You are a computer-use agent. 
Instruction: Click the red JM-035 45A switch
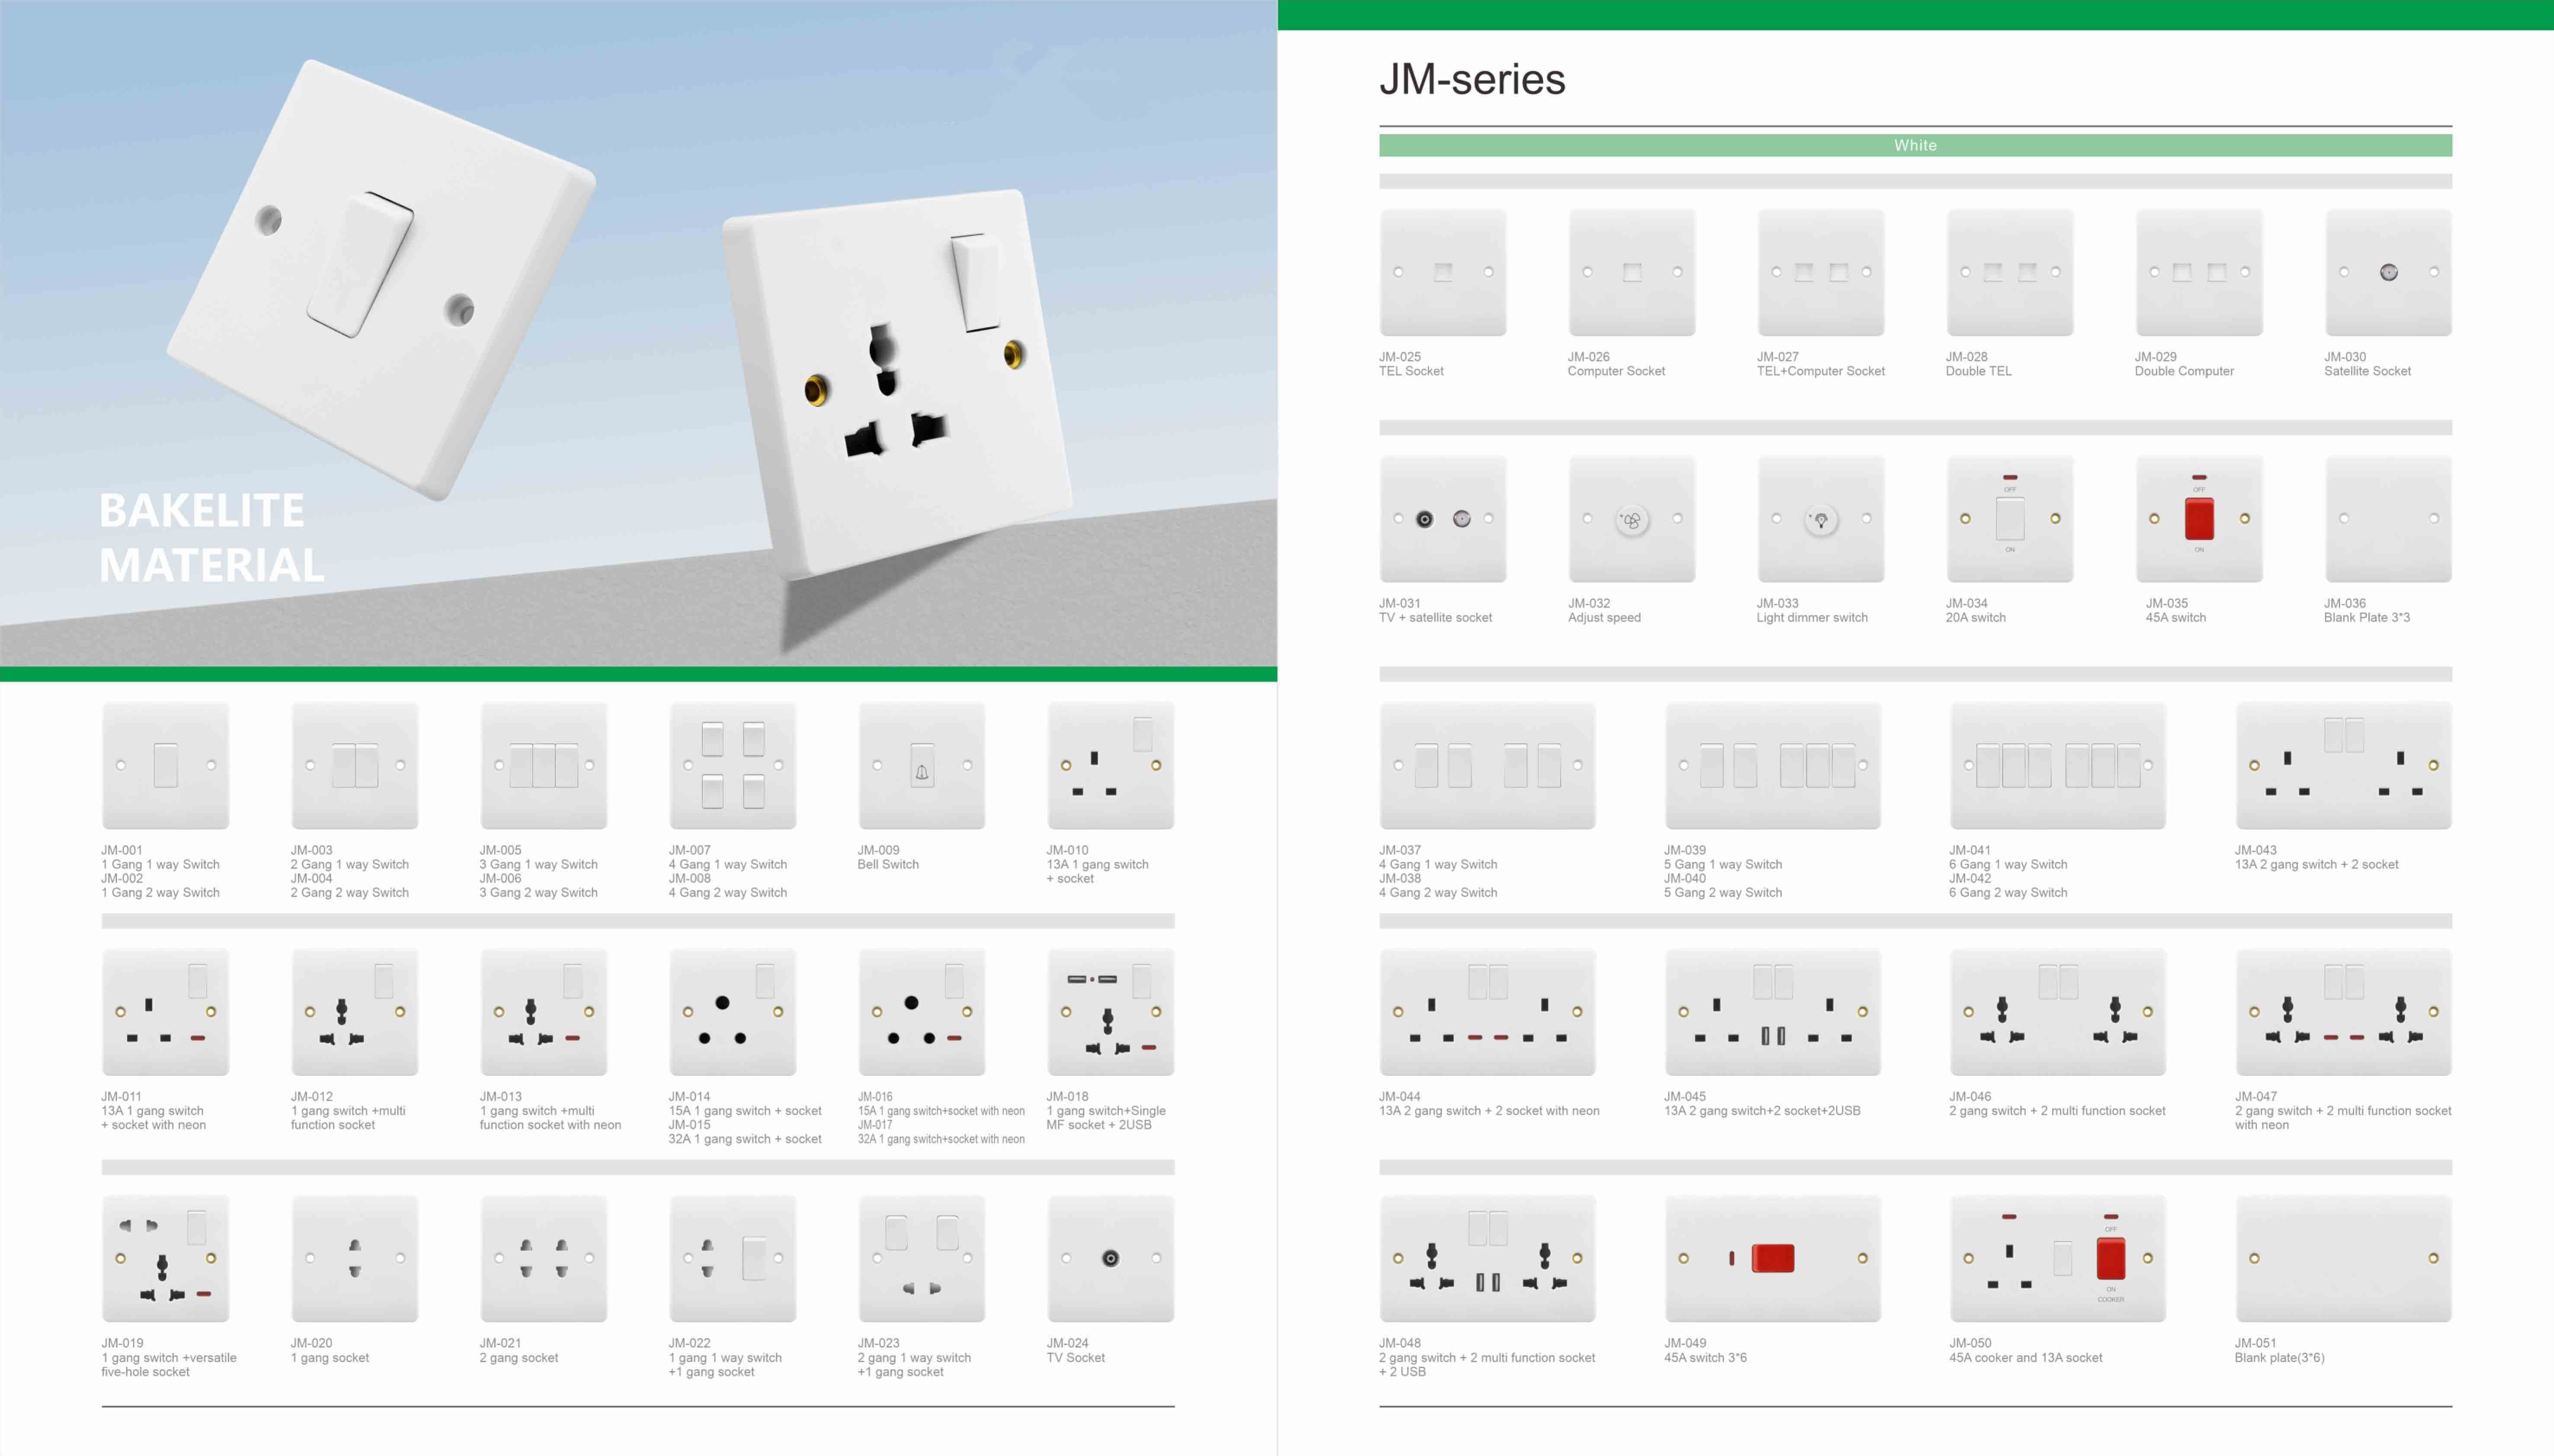pyautogui.click(x=2199, y=519)
